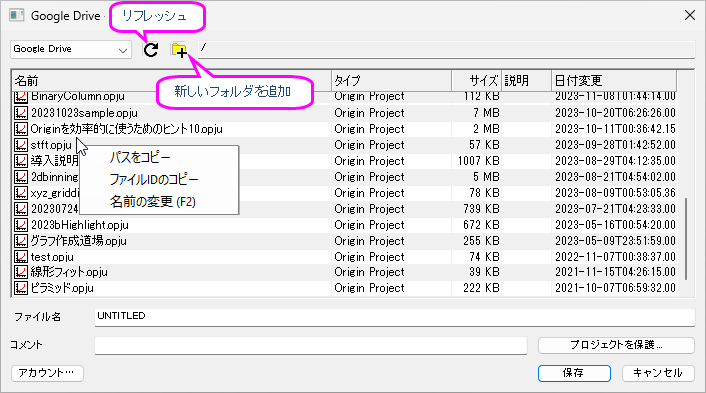Click the Origin Project type for test.opju
The image size is (706, 393).
(369, 257)
